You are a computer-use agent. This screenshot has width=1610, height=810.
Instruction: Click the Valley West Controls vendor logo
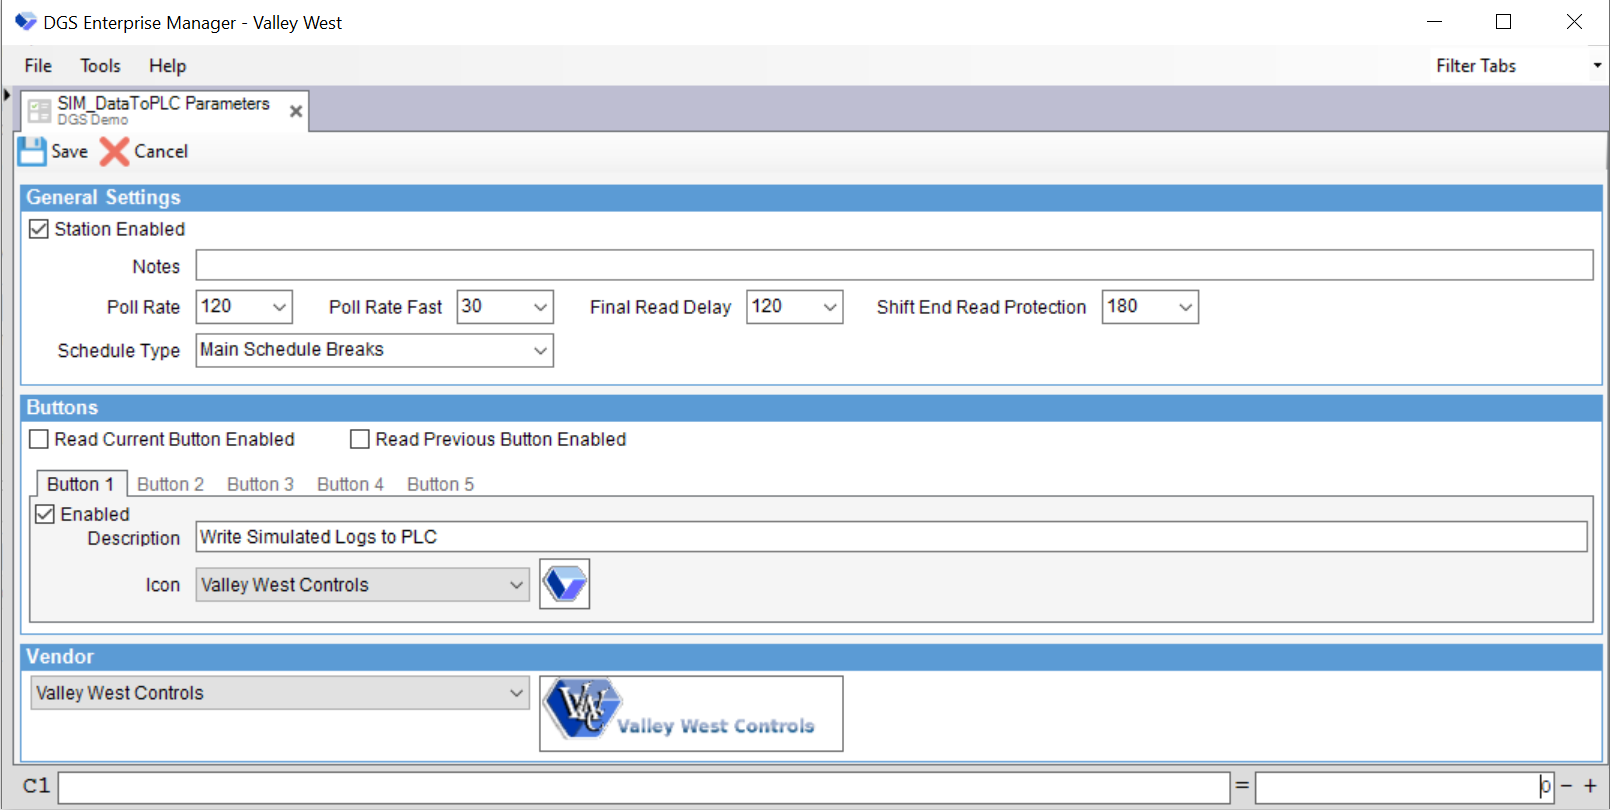(x=691, y=713)
